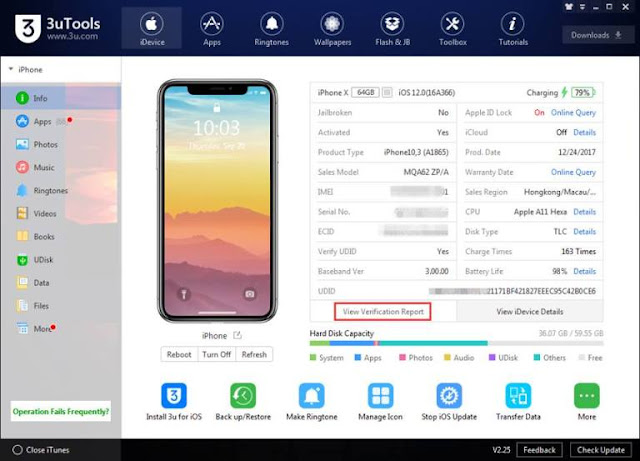Image resolution: width=640 pixels, height=461 pixels.
Task: Click the device color square icon
Action: pyautogui.click(x=387, y=92)
